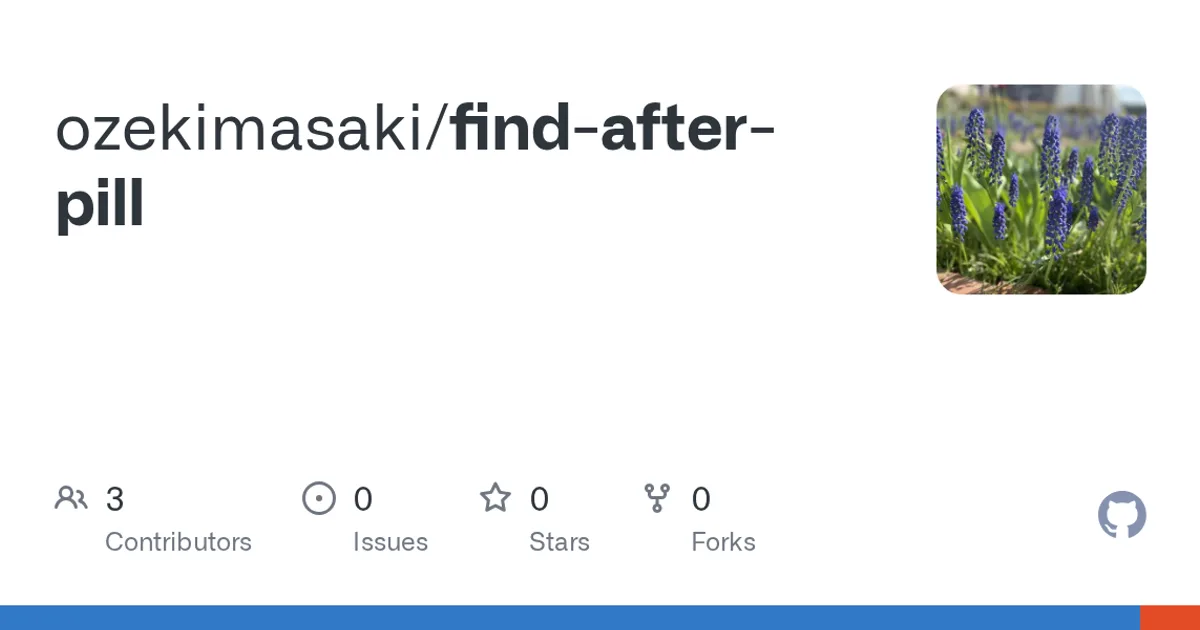Open the bold find-after- repository name
1200x630 pixels.
613,131
